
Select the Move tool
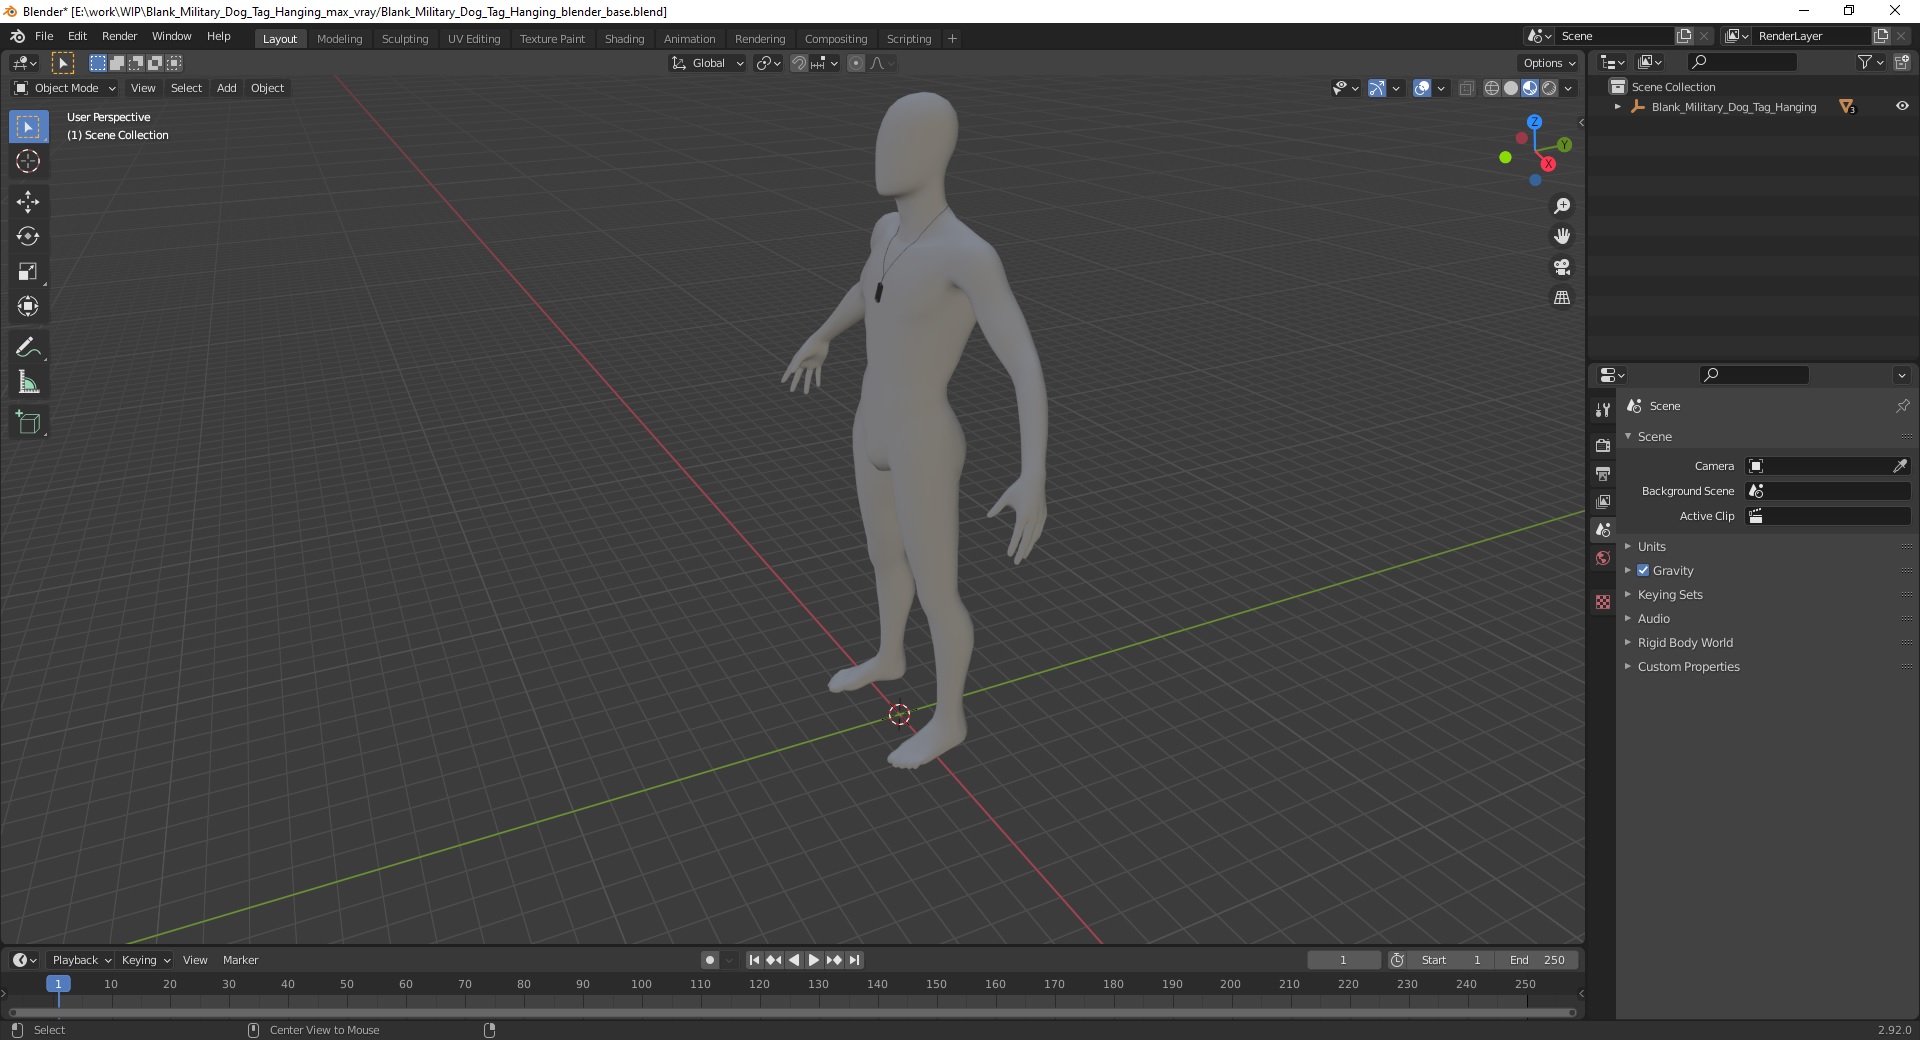pyautogui.click(x=28, y=202)
